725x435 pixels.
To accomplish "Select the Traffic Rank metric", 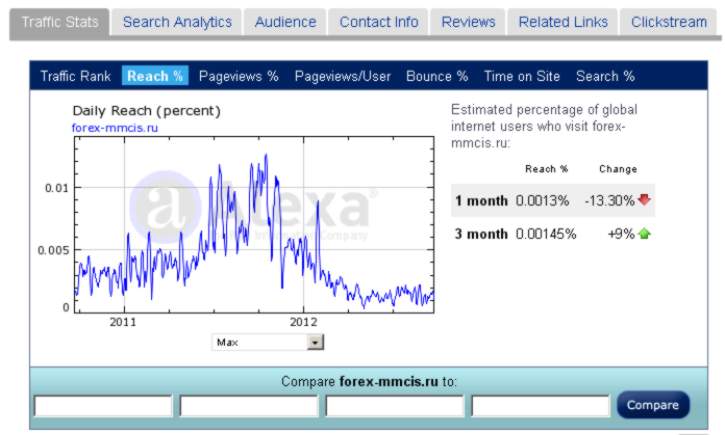I will point(75,76).
